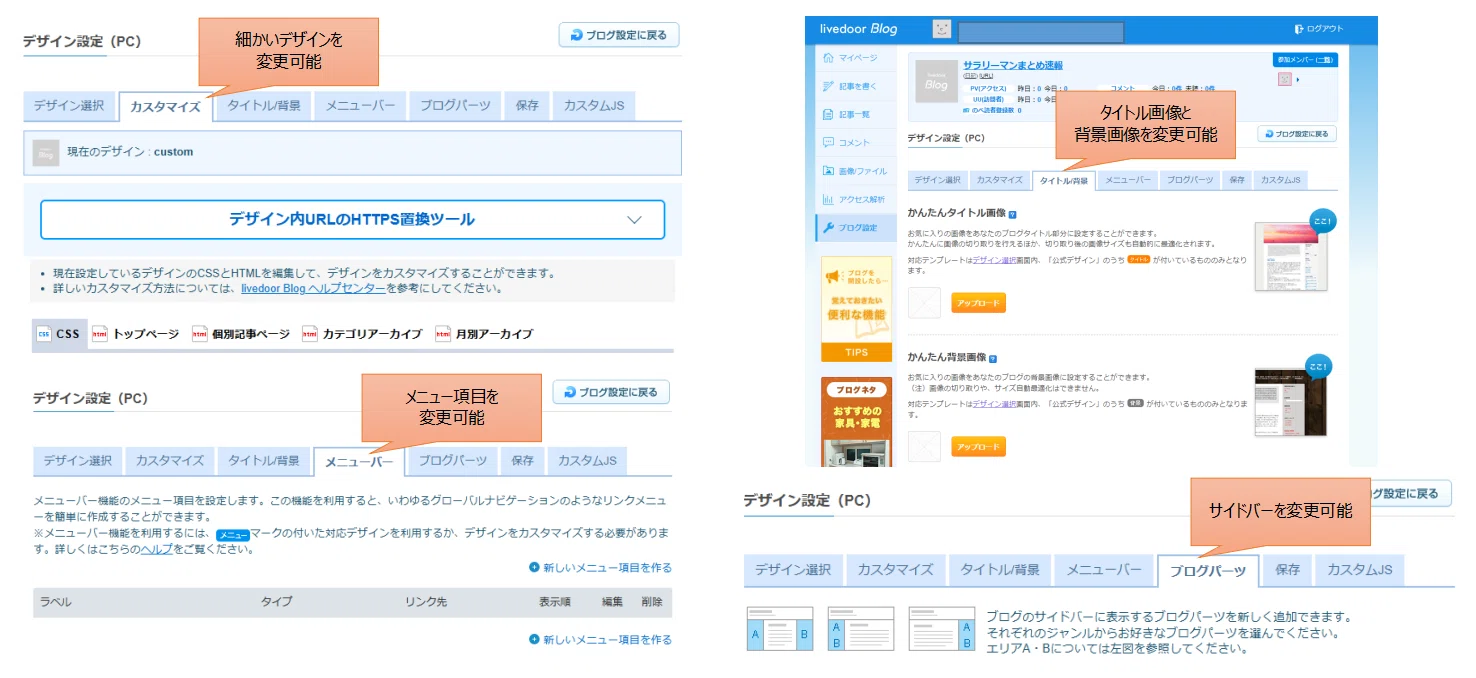
Task: Click the ログアウト door icon
Action: click(x=1299, y=29)
